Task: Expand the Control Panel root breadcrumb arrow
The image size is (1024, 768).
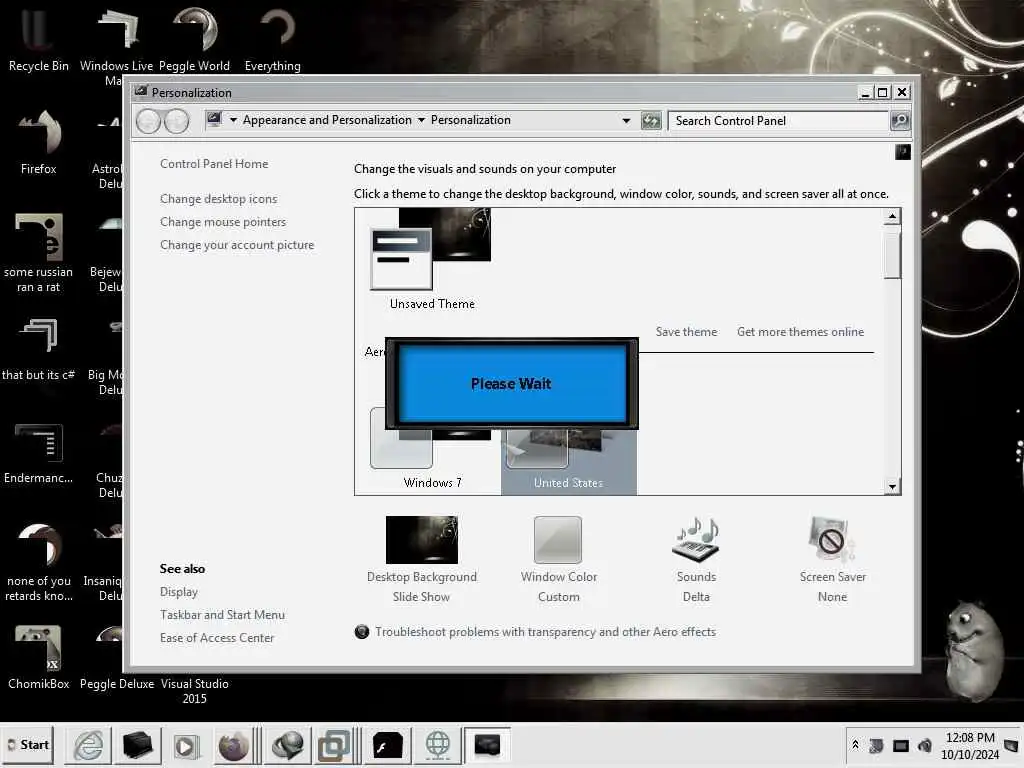Action: tap(233, 120)
